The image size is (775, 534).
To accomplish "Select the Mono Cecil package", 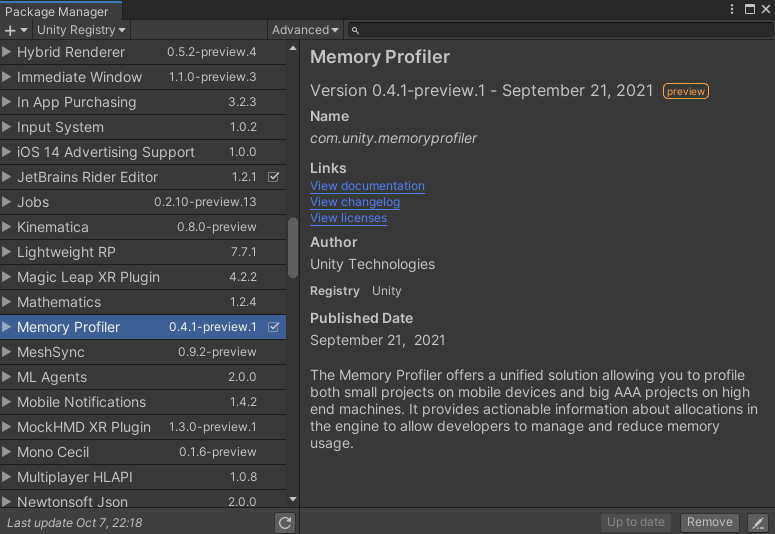I will pos(143,452).
